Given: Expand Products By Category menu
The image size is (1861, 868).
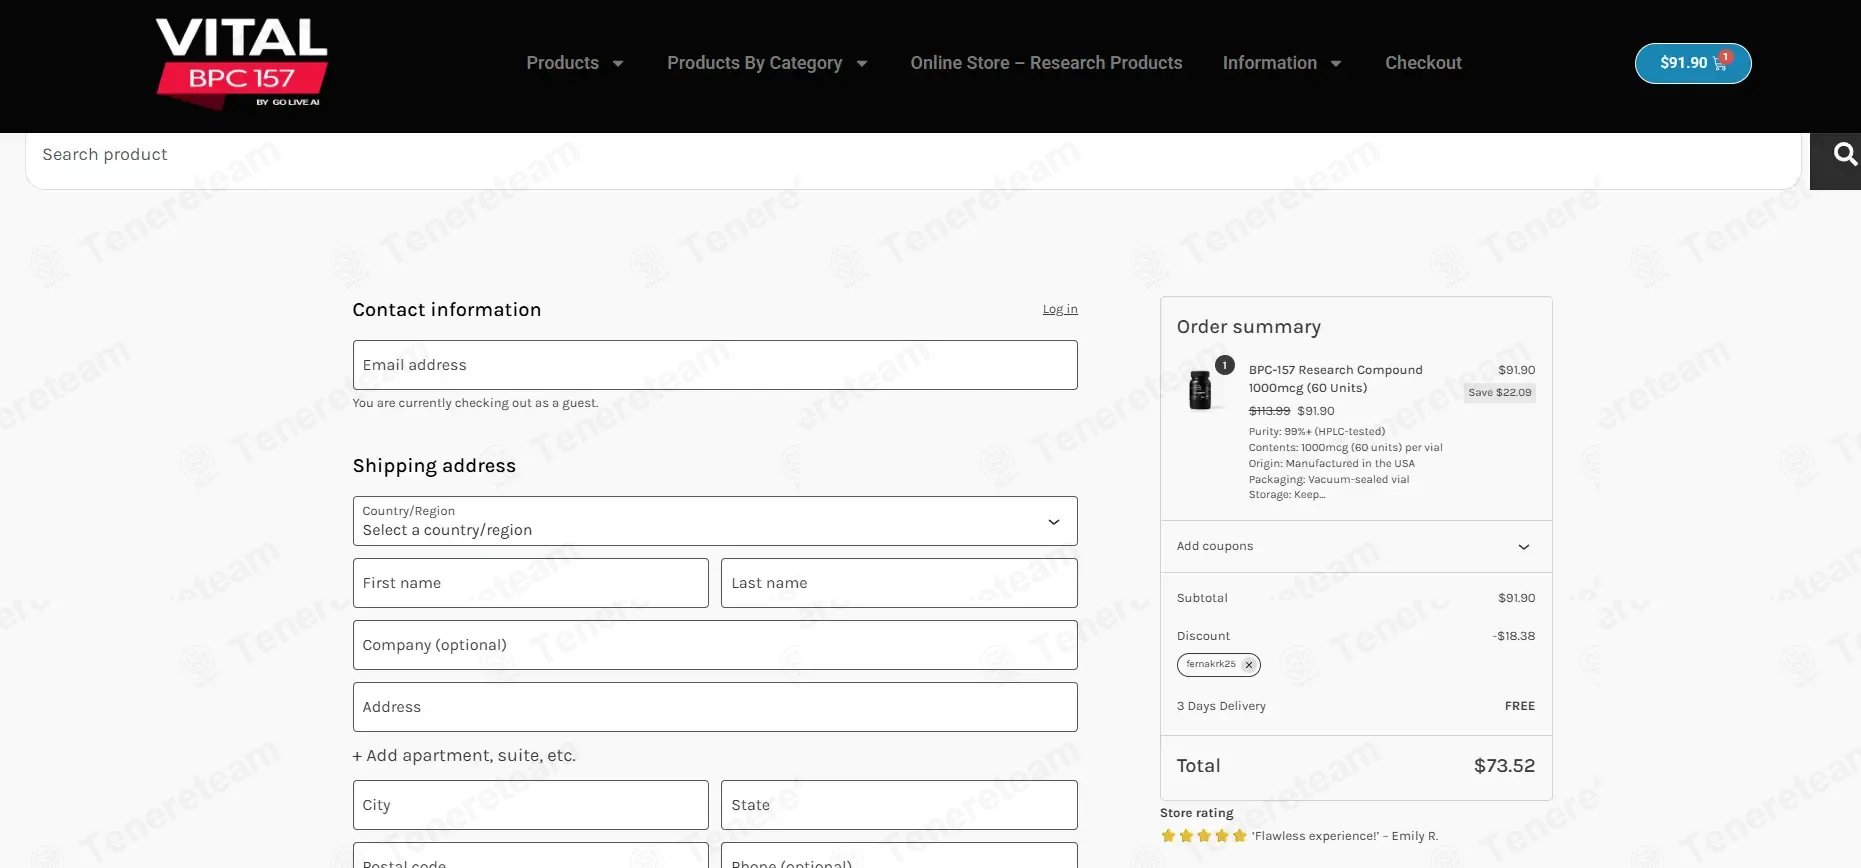Looking at the screenshot, I should [x=767, y=63].
